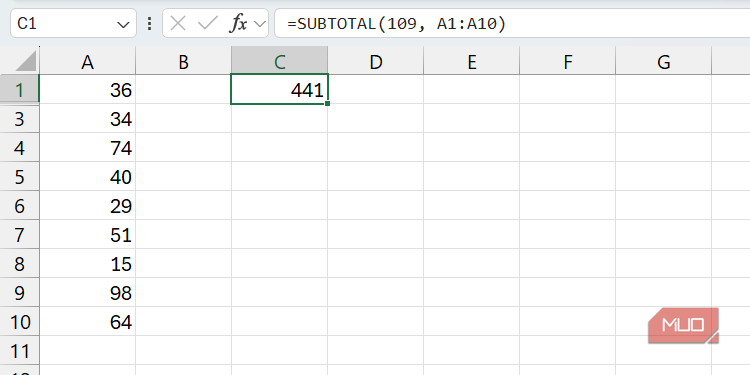Select column B header
The width and height of the screenshot is (750, 375).
[184, 61]
